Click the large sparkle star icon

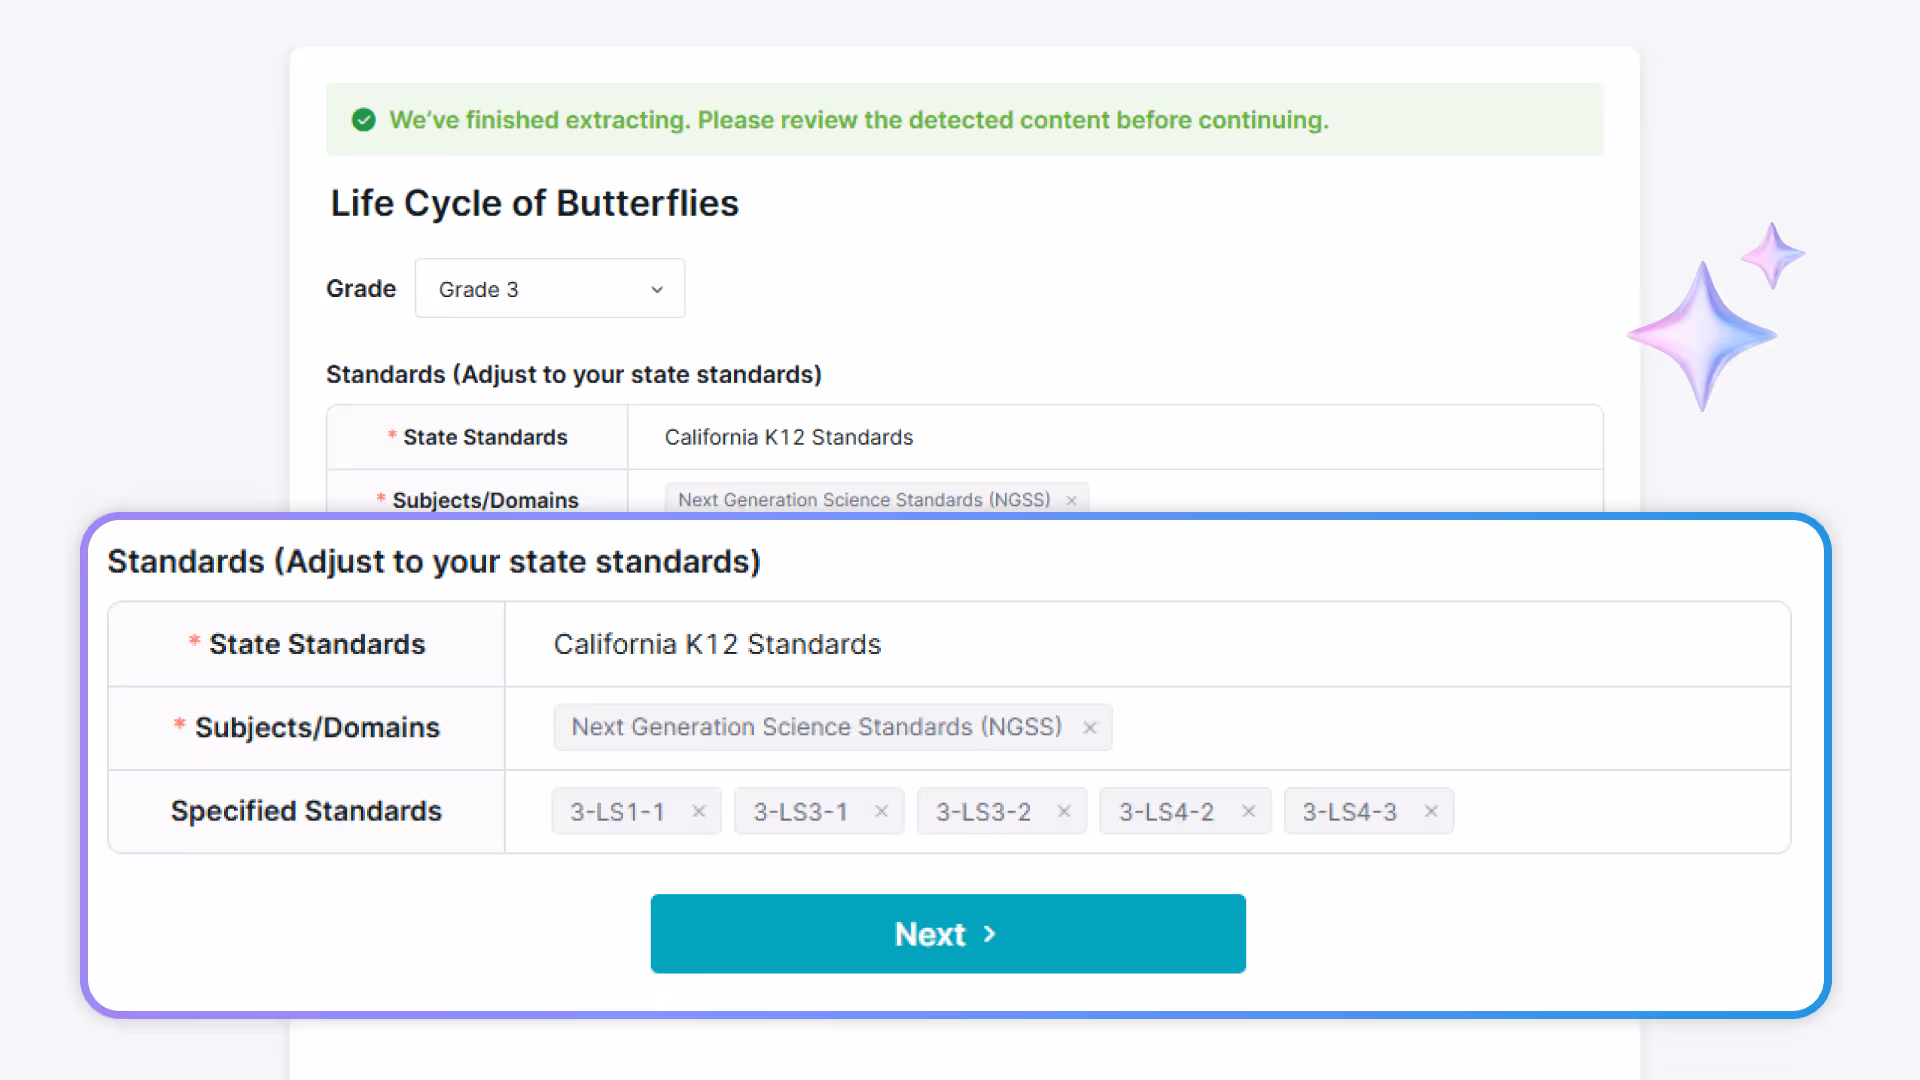coord(1702,335)
